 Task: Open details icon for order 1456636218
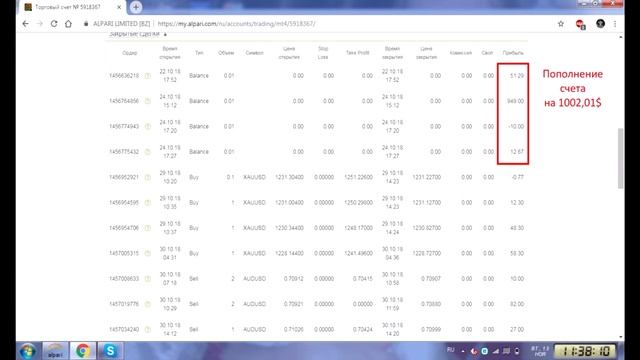point(148,76)
